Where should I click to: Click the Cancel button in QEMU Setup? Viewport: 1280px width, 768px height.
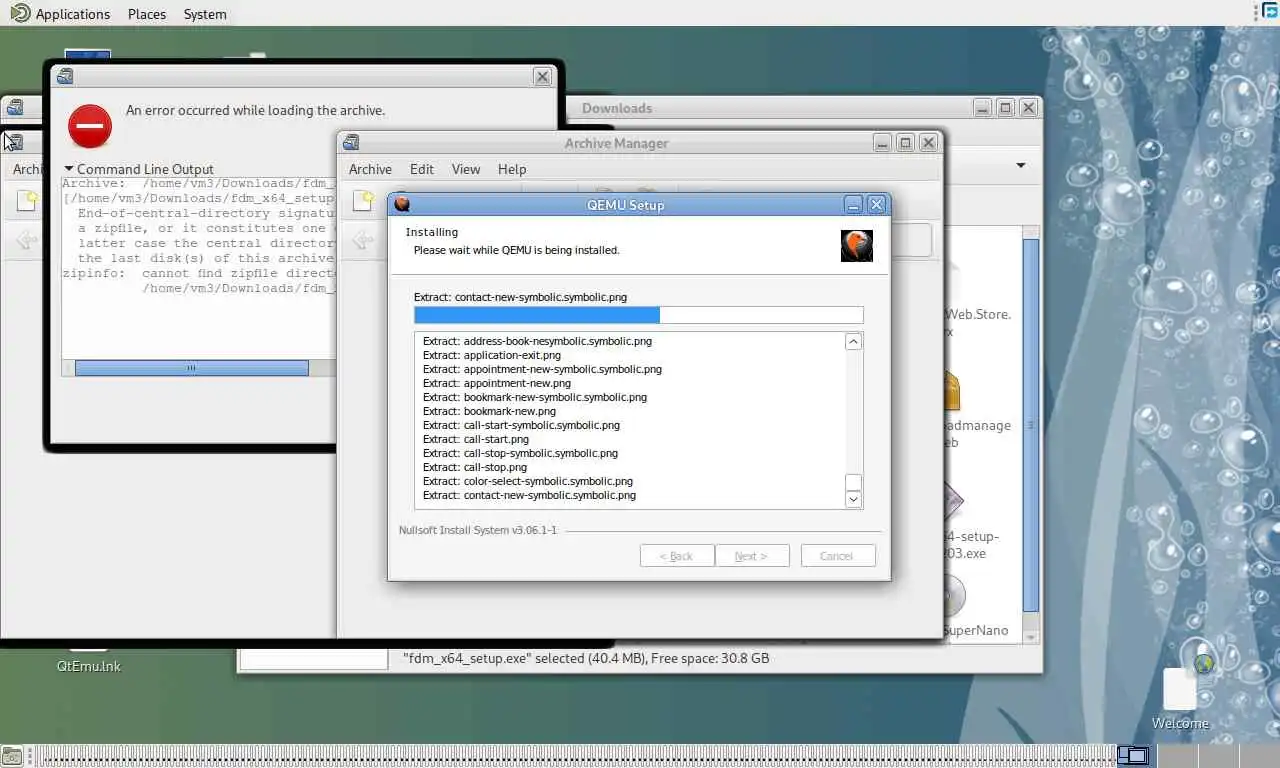tap(838, 556)
